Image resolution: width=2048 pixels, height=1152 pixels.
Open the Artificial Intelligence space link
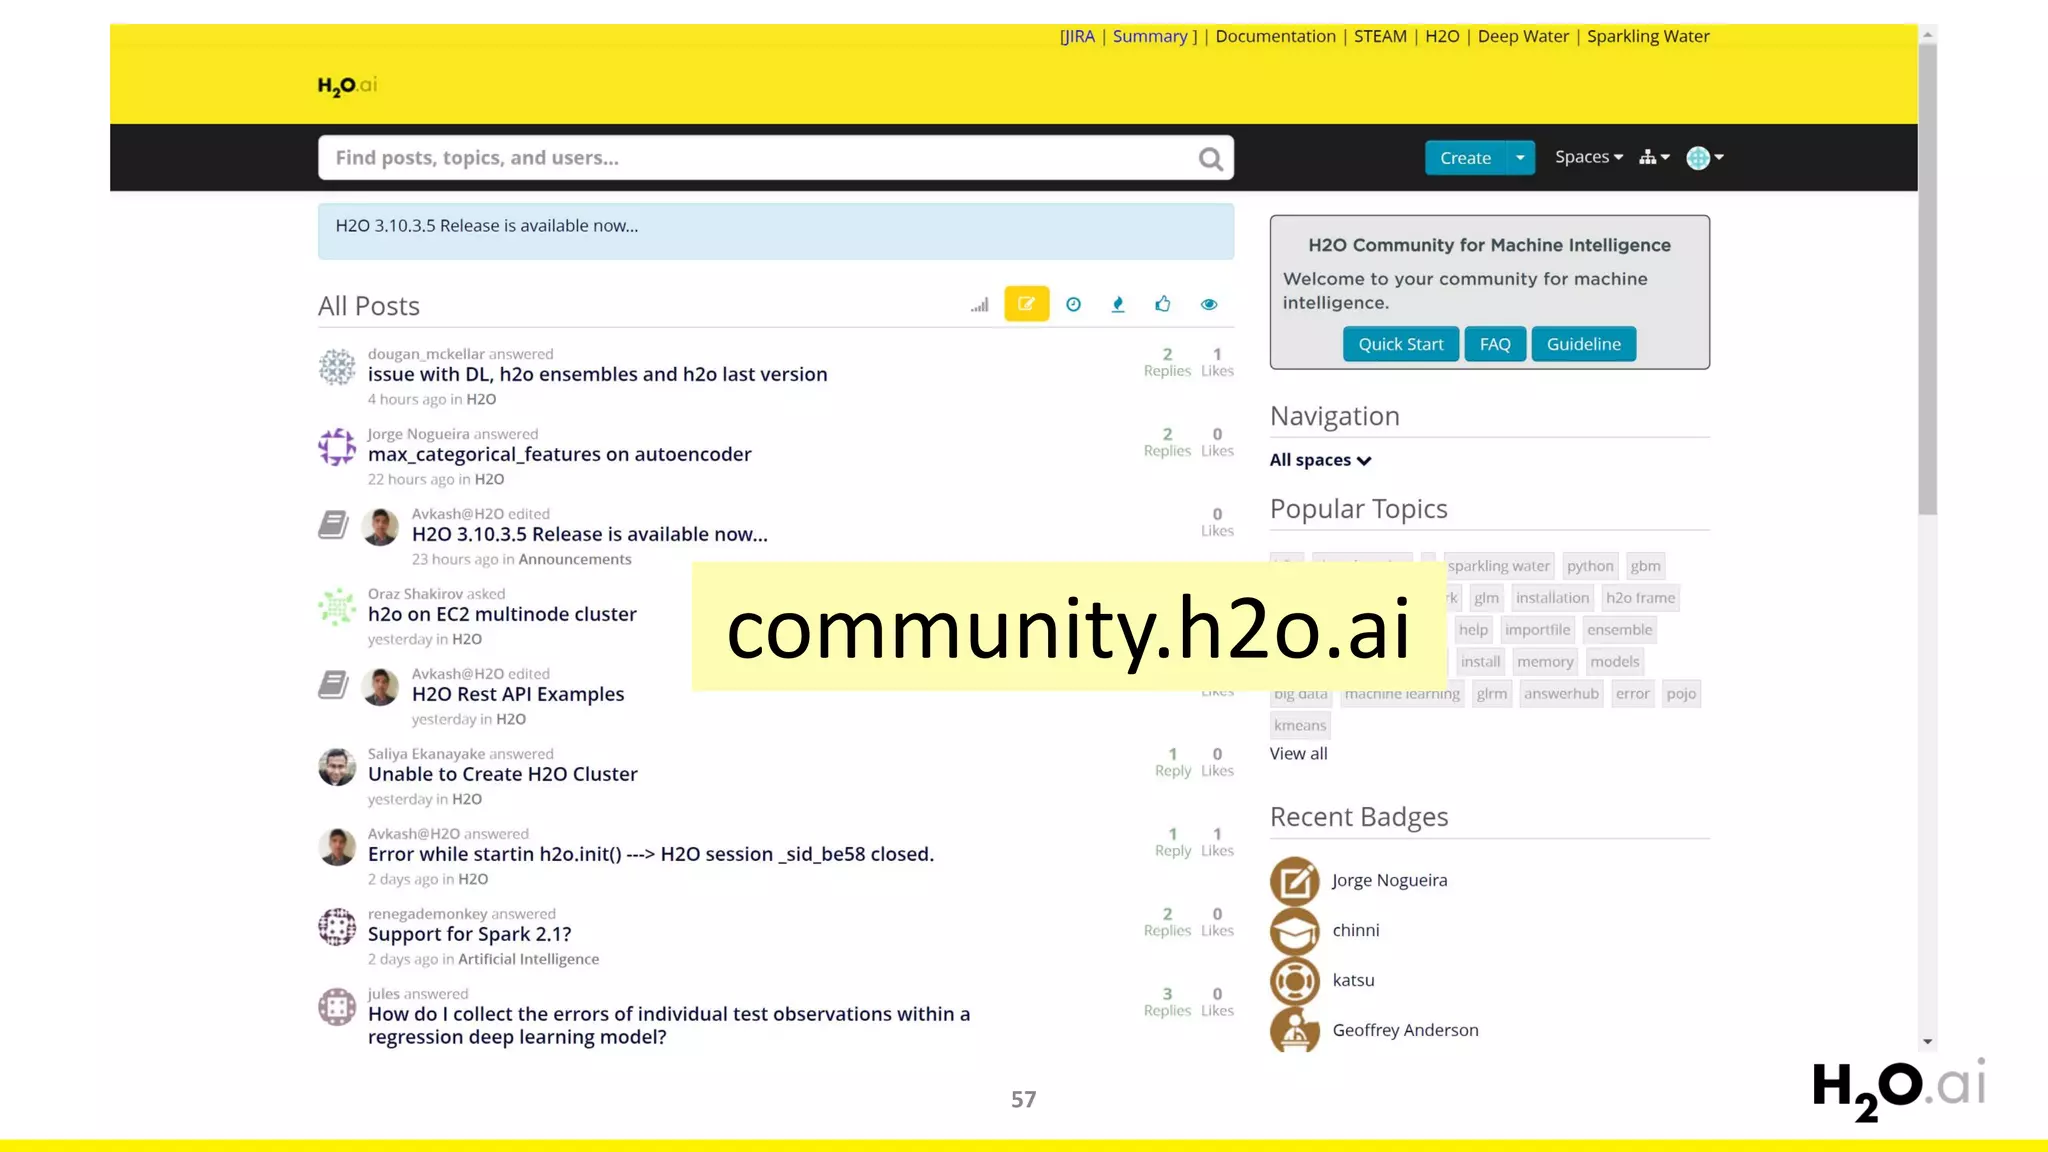tap(529, 959)
